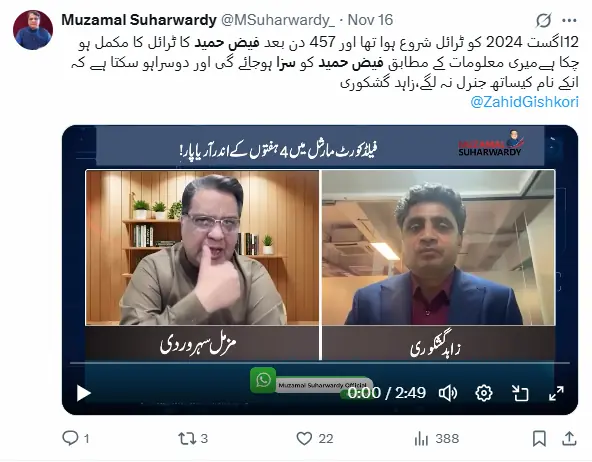This screenshot has width=592, height=462.
Task: Click the author's profile avatar
Action: [x=33, y=30]
